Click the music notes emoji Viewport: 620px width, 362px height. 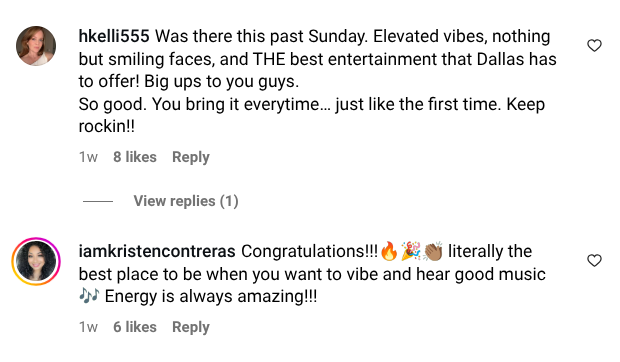[x=89, y=296]
